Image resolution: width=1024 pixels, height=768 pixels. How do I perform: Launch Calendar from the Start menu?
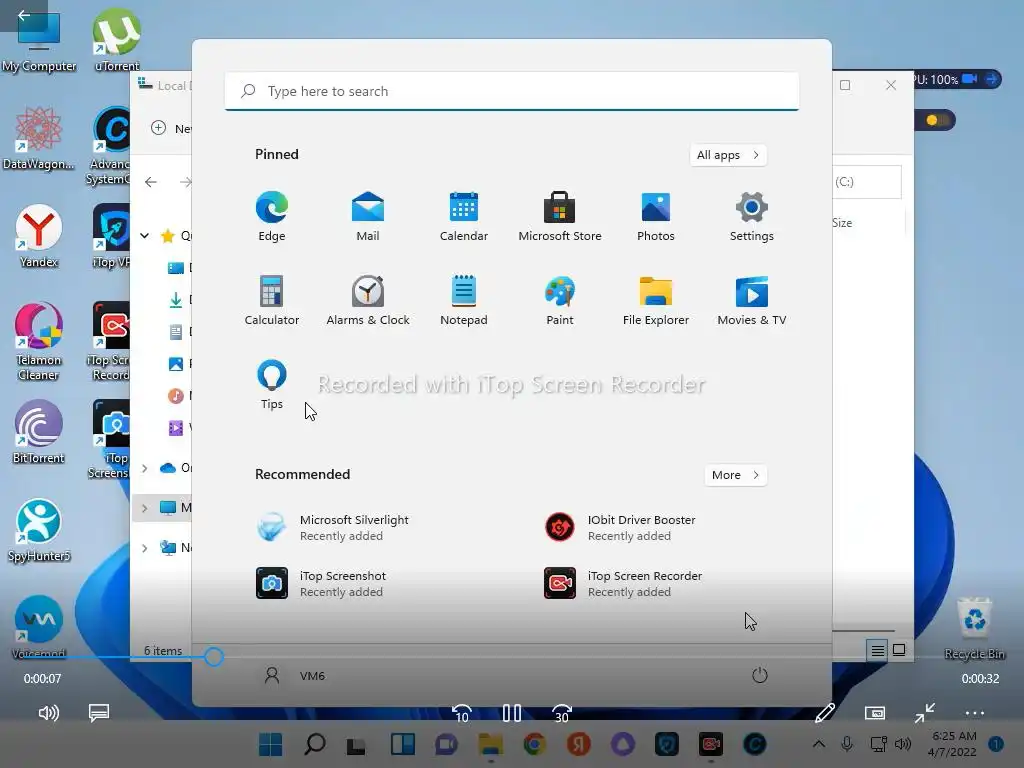click(x=464, y=216)
